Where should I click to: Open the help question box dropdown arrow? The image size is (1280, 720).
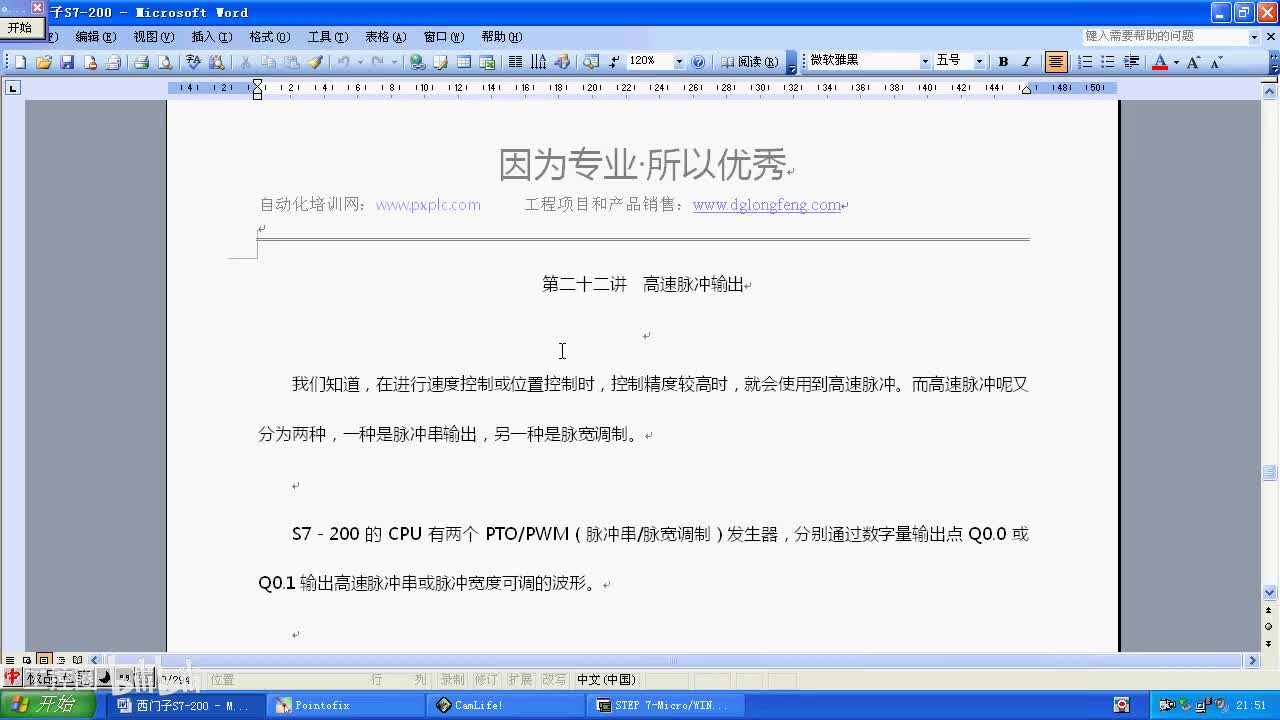pos(1254,36)
